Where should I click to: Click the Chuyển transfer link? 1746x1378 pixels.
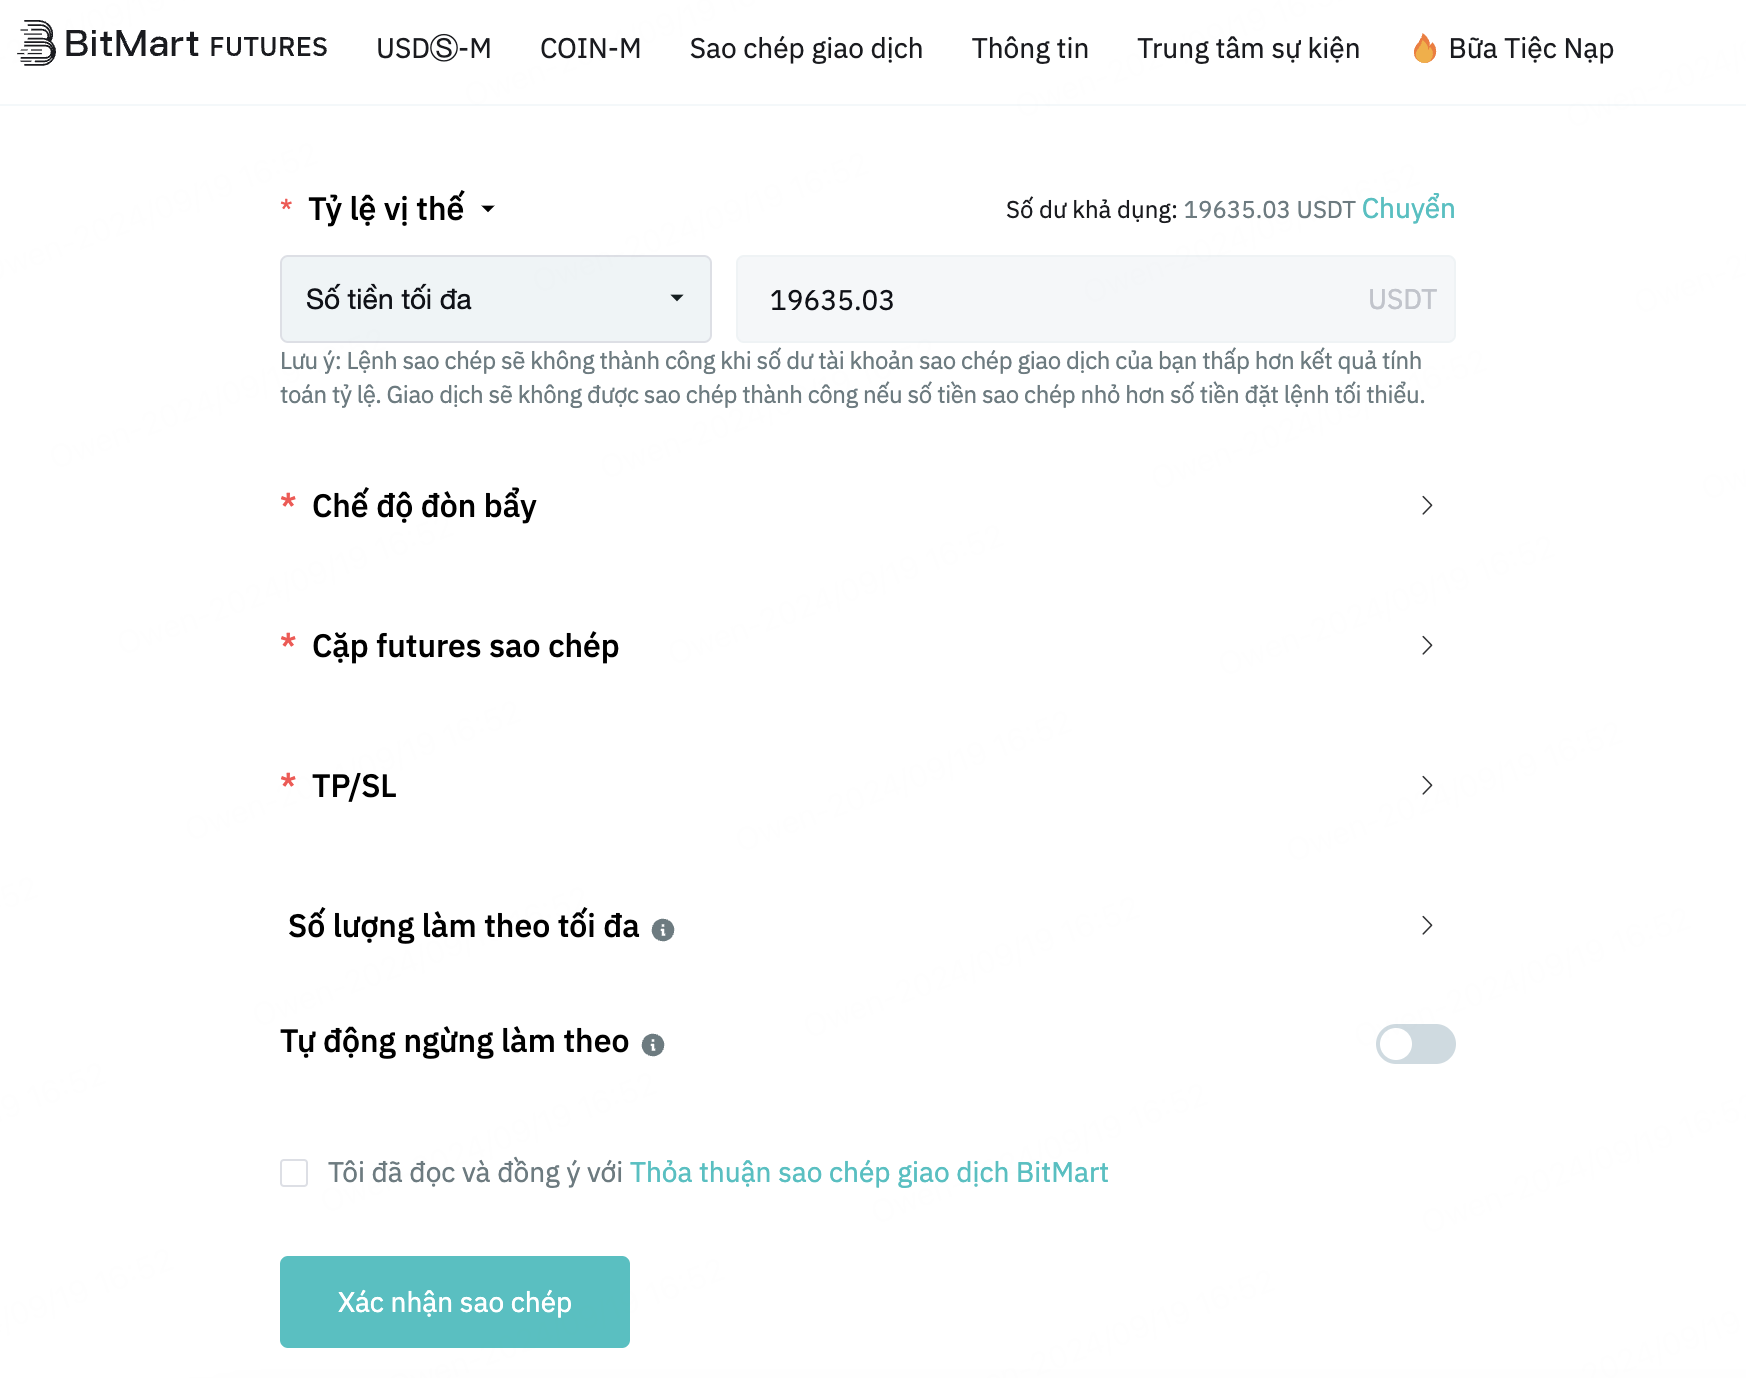[1408, 209]
